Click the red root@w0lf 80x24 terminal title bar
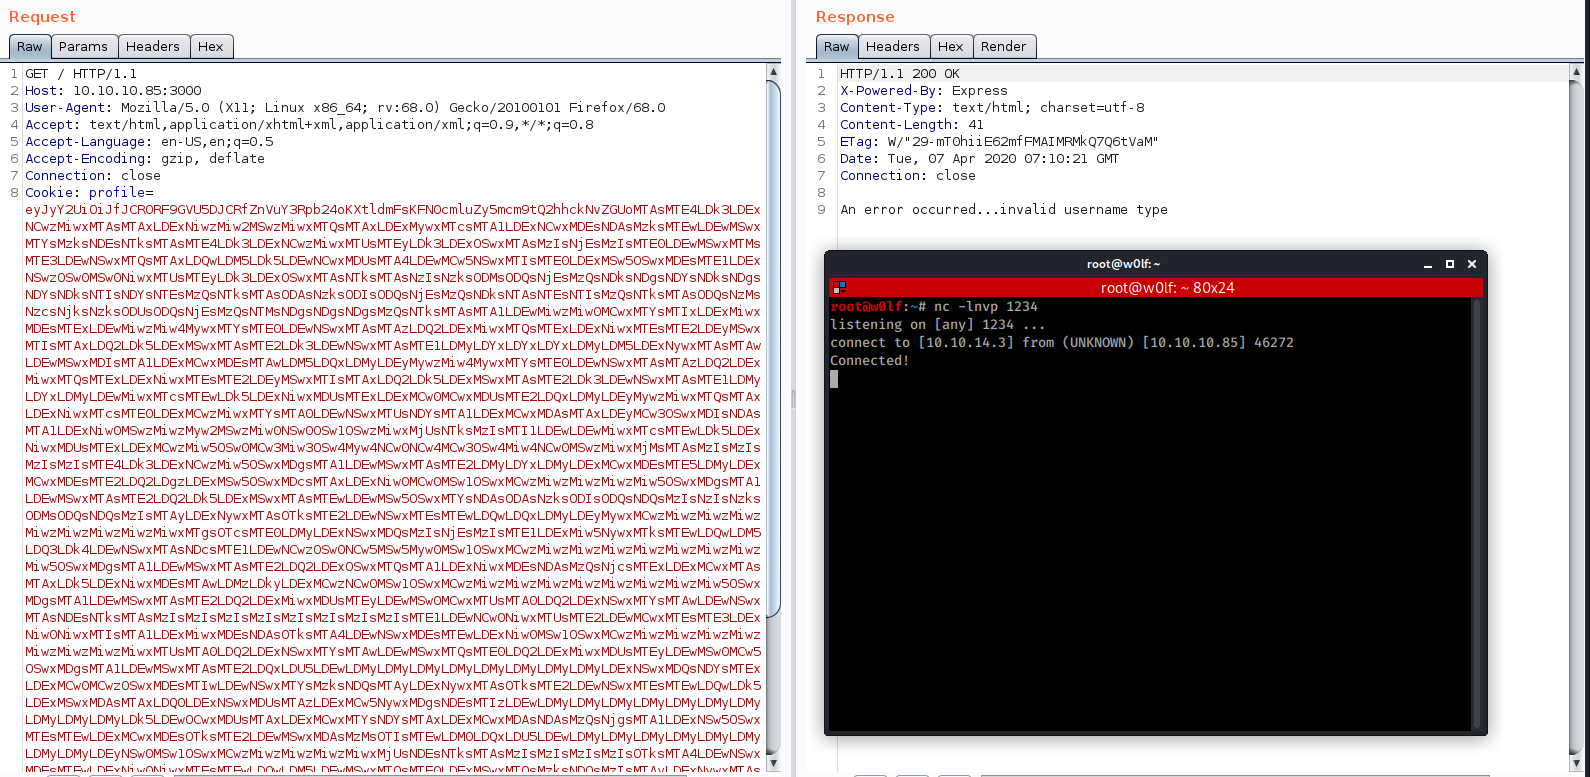This screenshot has width=1590, height=777. pos(1155,287)
